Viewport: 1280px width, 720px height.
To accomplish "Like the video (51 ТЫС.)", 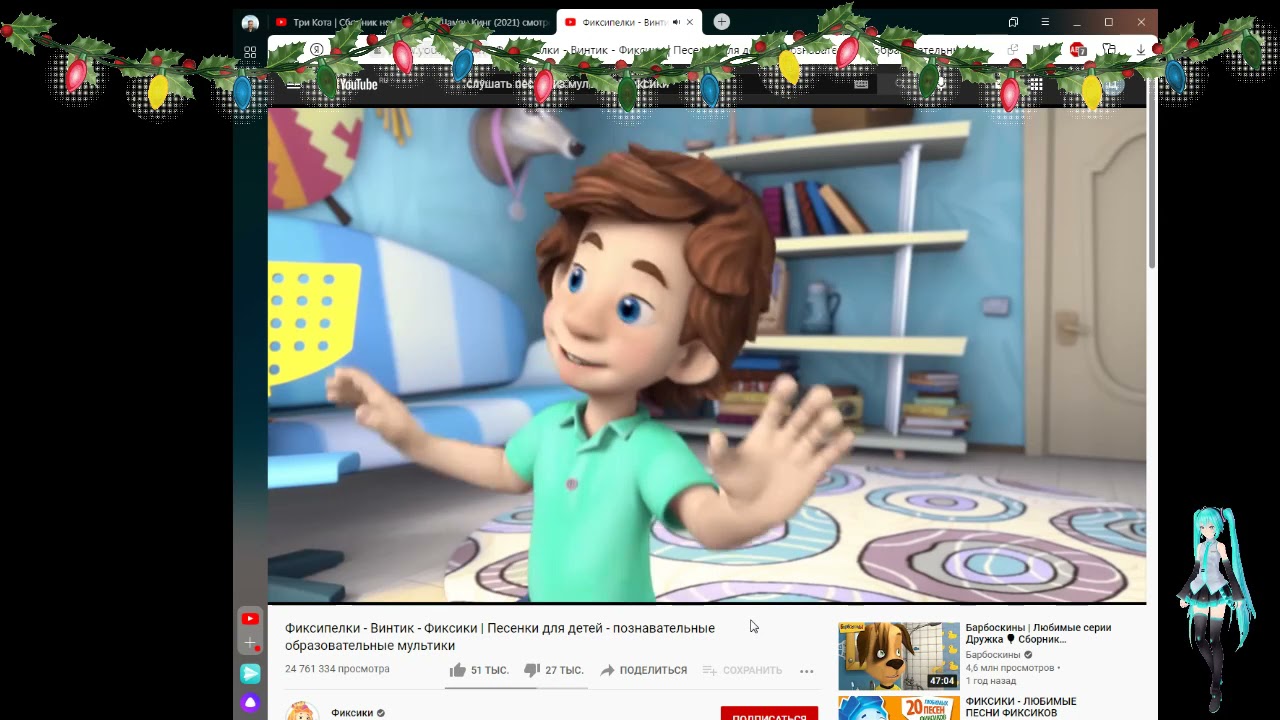I will click(479, 670).
